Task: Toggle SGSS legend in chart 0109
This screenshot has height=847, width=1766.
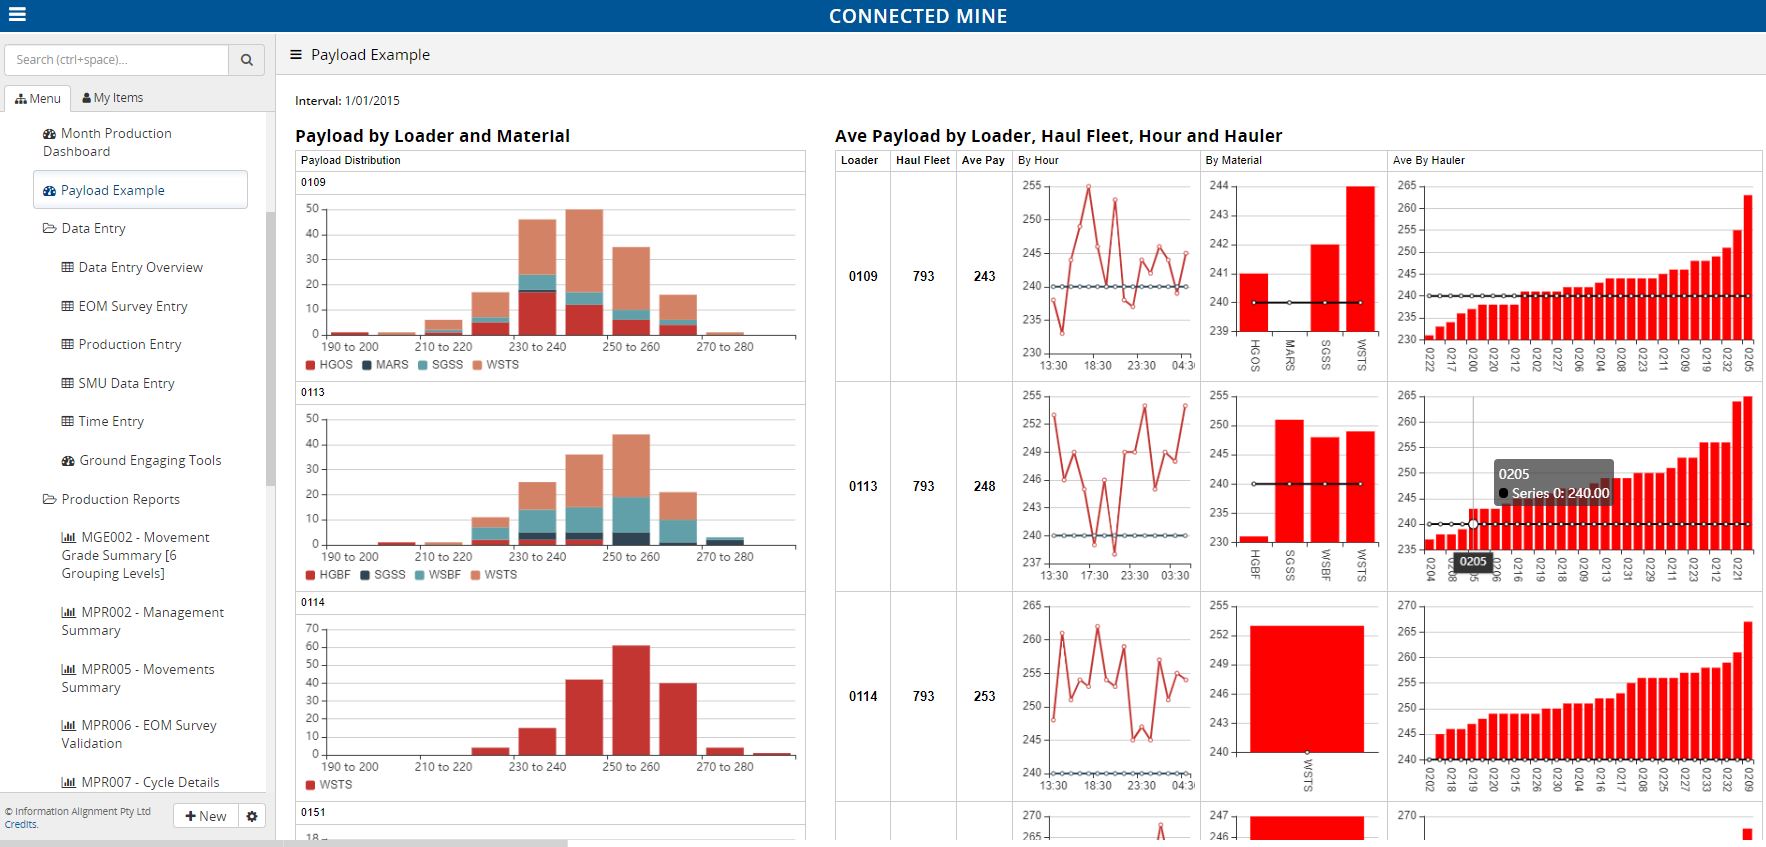Action: coord(440,365)
